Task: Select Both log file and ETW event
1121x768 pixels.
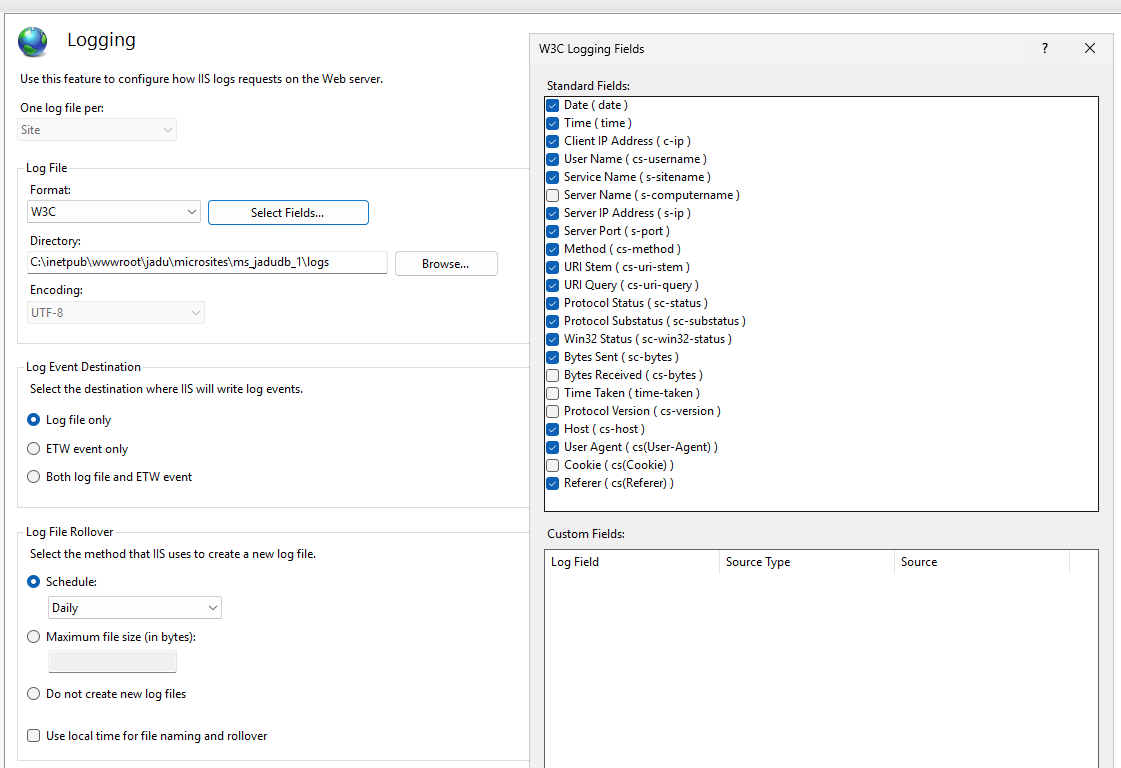Action: click(34, 476)
